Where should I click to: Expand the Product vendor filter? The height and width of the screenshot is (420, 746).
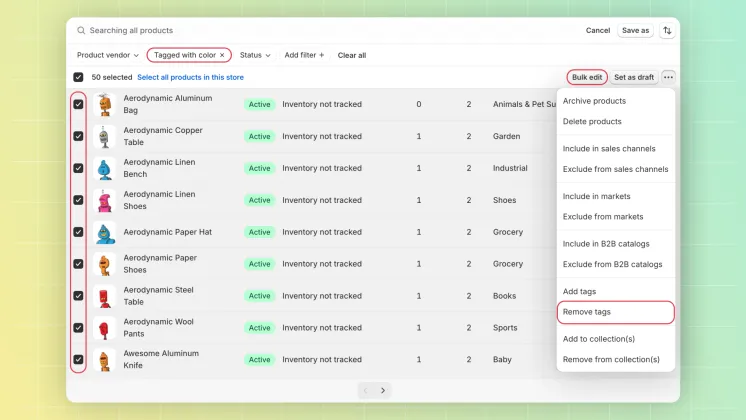point(108,55)
